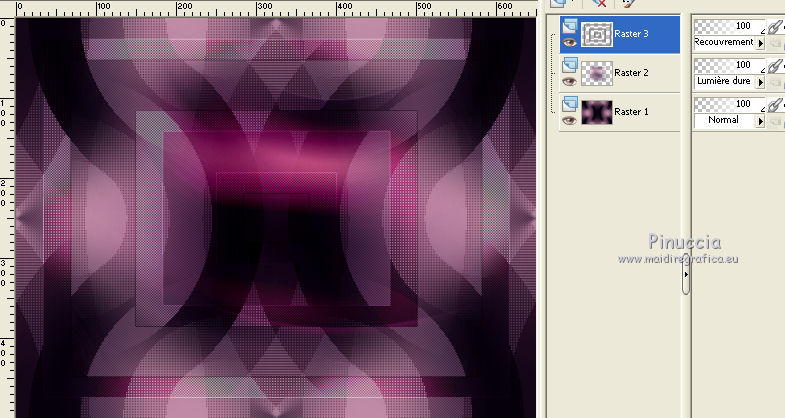Select the Raster 3 layer name

tap(631, 34)
